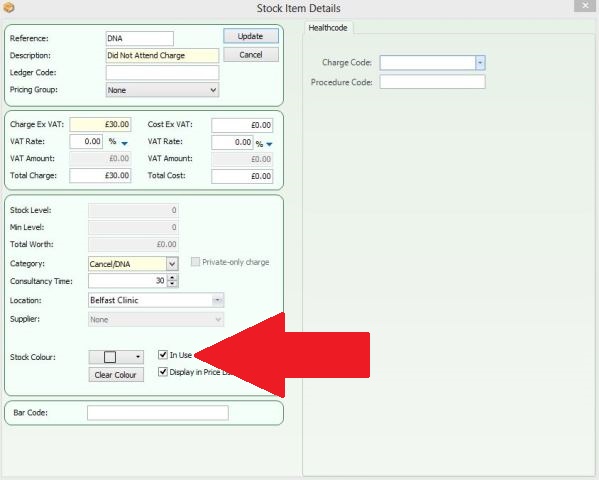Tick the Private-only charge checkbox
Viewport: 599px width, 480px height.
(195, 262)
